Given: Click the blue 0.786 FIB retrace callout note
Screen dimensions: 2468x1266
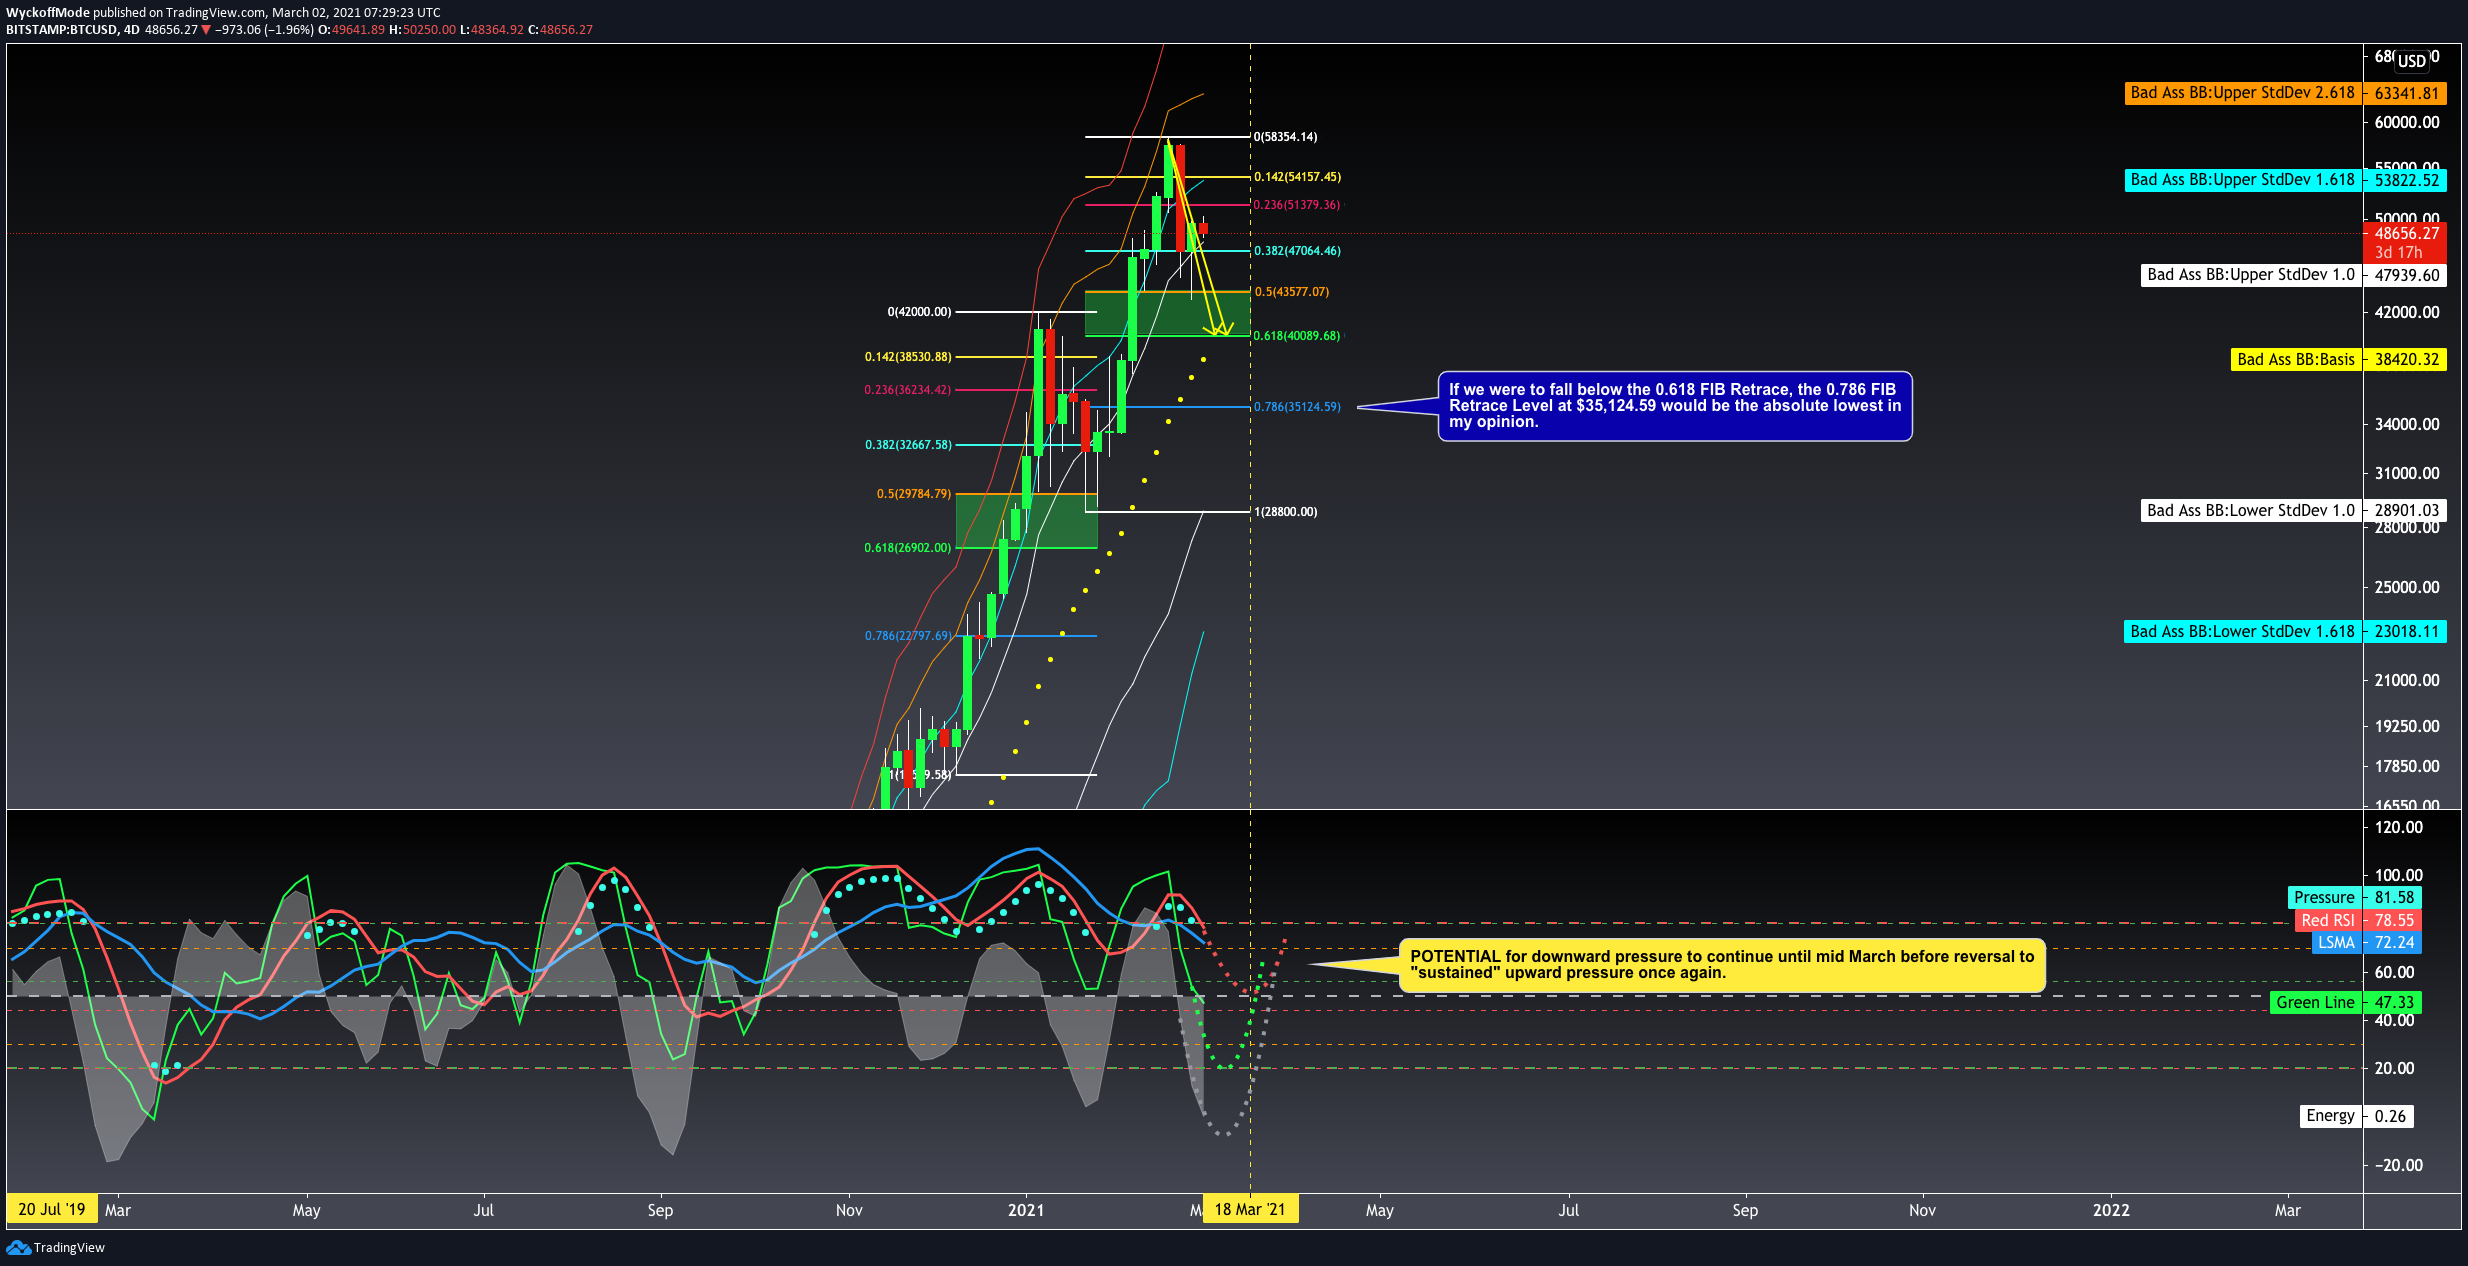Looking at the screenshot, I should [x=1675, y=406].
